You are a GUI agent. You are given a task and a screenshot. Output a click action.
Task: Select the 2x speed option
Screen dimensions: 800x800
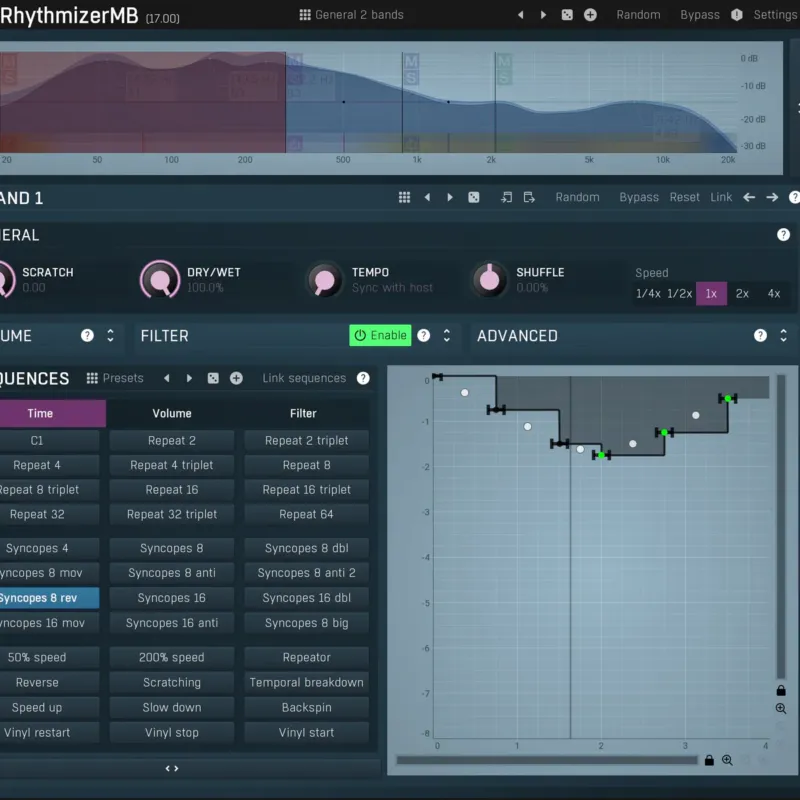tap(742, 294)
